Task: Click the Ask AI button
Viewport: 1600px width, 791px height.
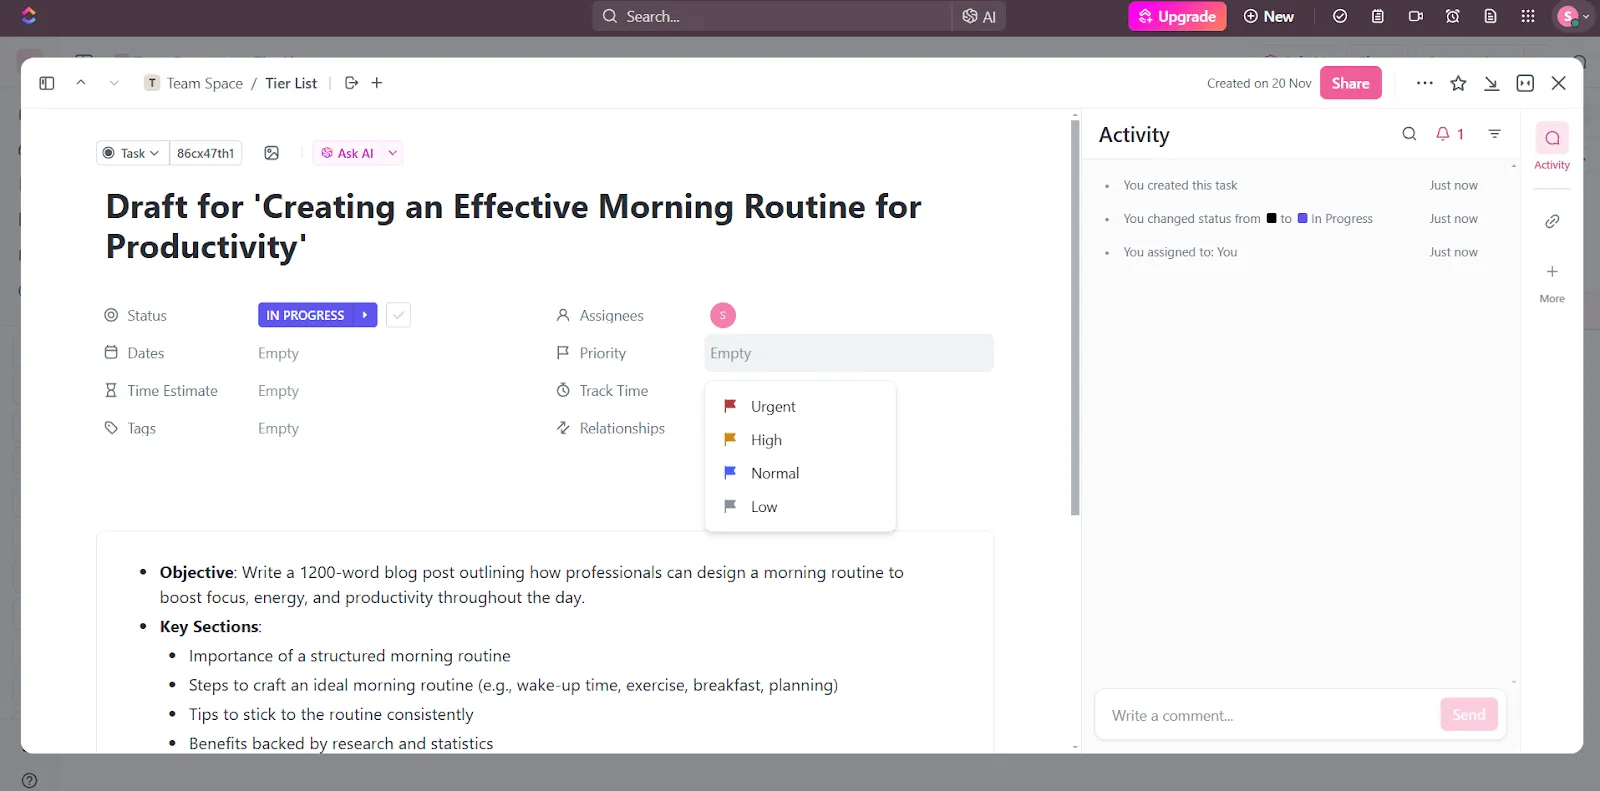Action: (x=347, y=153)
